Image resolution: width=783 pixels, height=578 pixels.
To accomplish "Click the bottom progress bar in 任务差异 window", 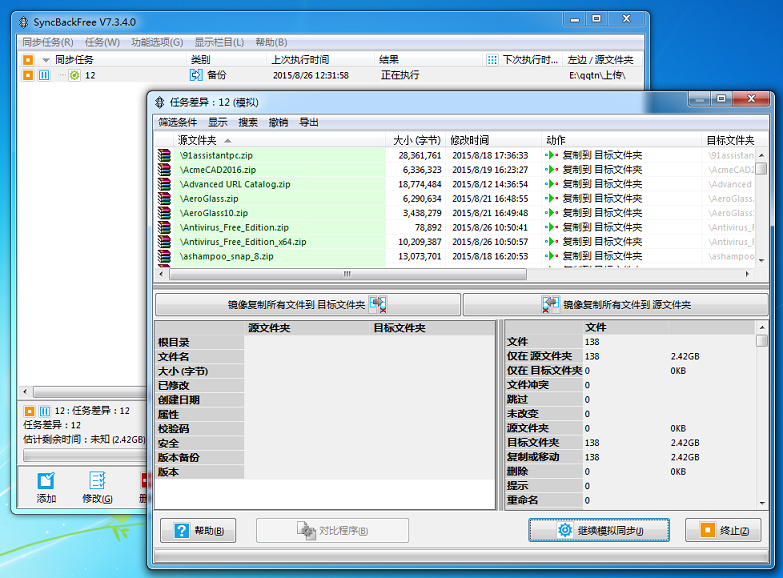I will coord(461,556).
